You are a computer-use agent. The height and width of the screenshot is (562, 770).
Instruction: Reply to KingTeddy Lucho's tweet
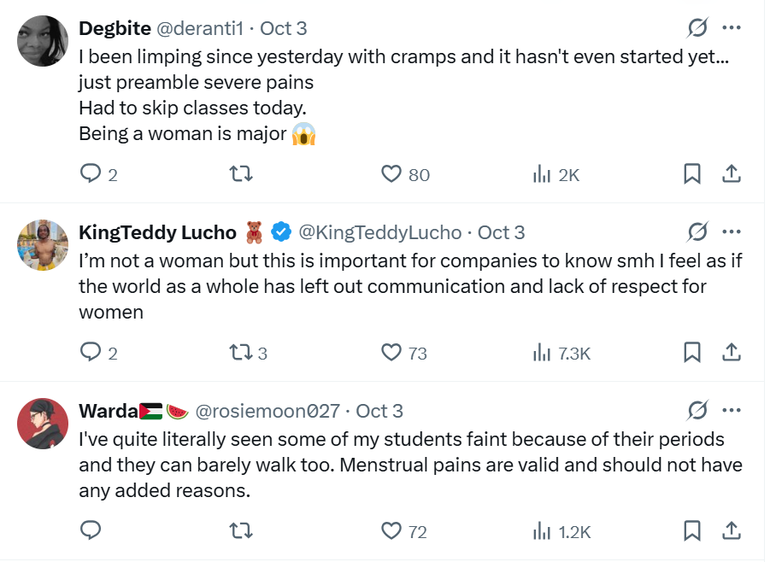(91, 352)
